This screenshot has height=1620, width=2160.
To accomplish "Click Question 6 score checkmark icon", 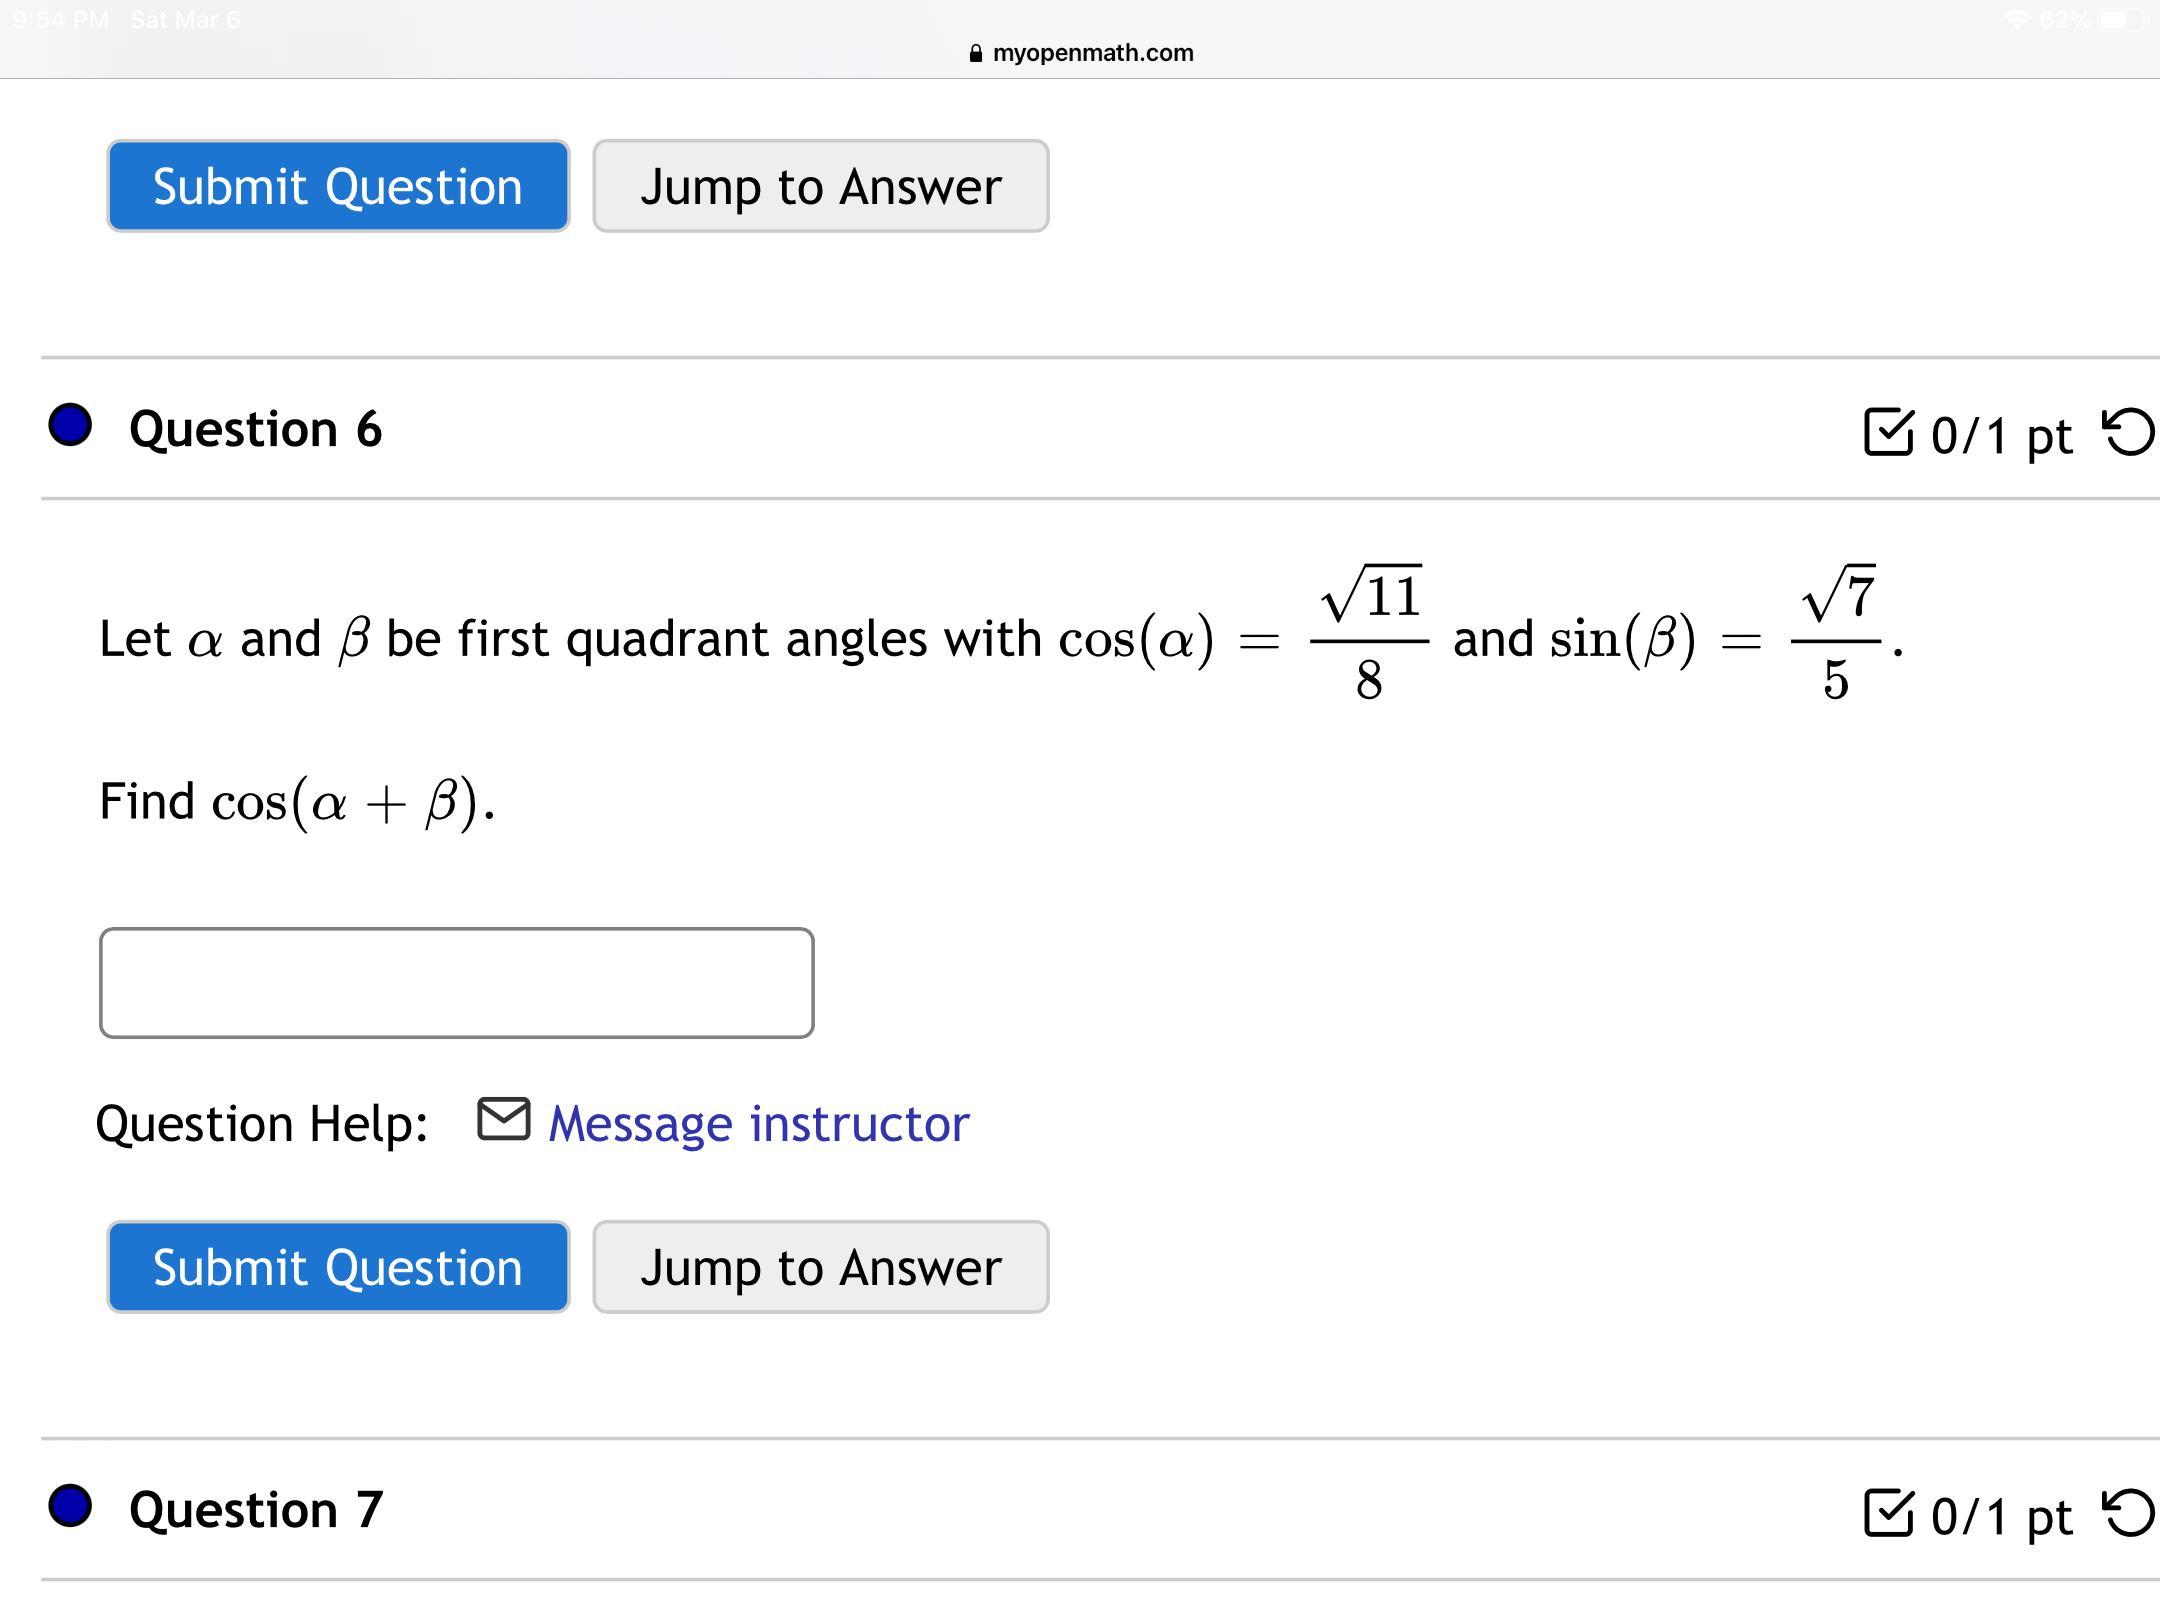I will tap(1888, 433).
